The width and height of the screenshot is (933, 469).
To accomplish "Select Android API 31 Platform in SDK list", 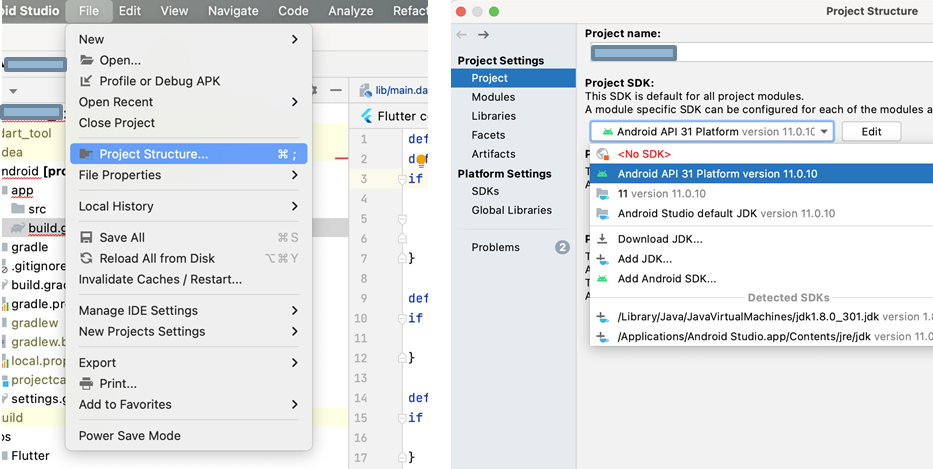I will 762,174.
